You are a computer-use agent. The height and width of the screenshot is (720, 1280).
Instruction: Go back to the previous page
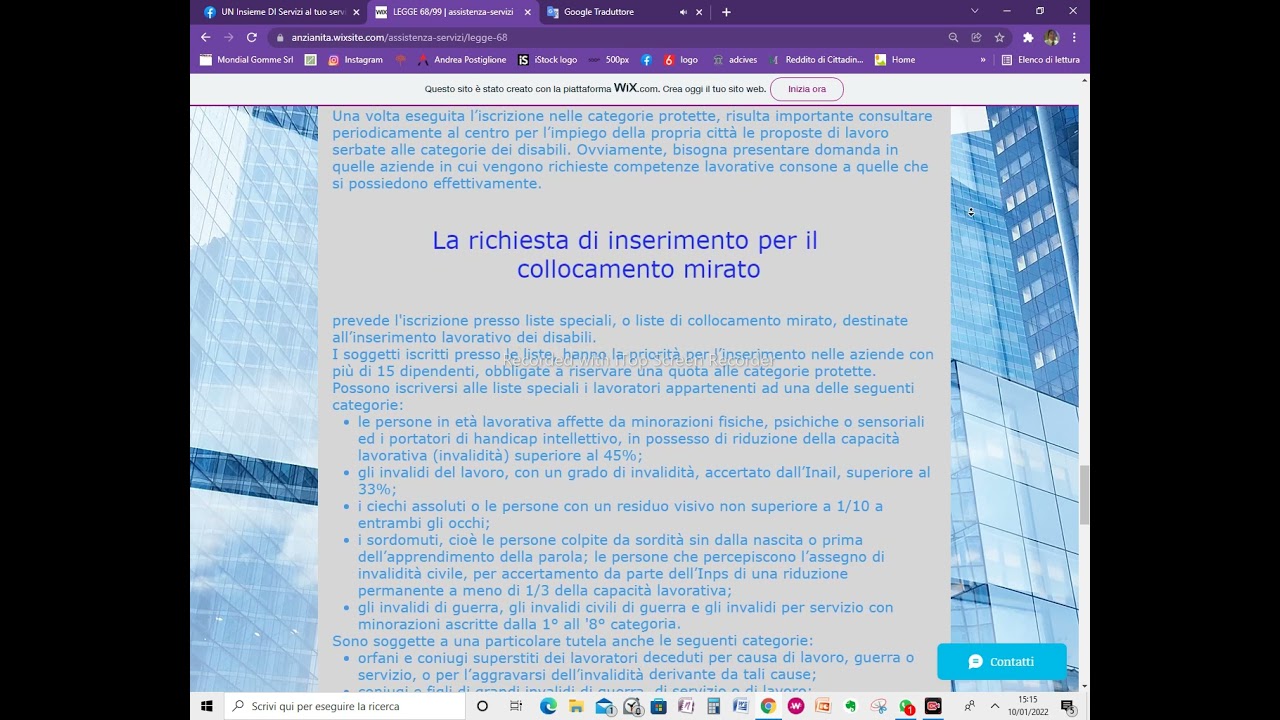[206, 37]
